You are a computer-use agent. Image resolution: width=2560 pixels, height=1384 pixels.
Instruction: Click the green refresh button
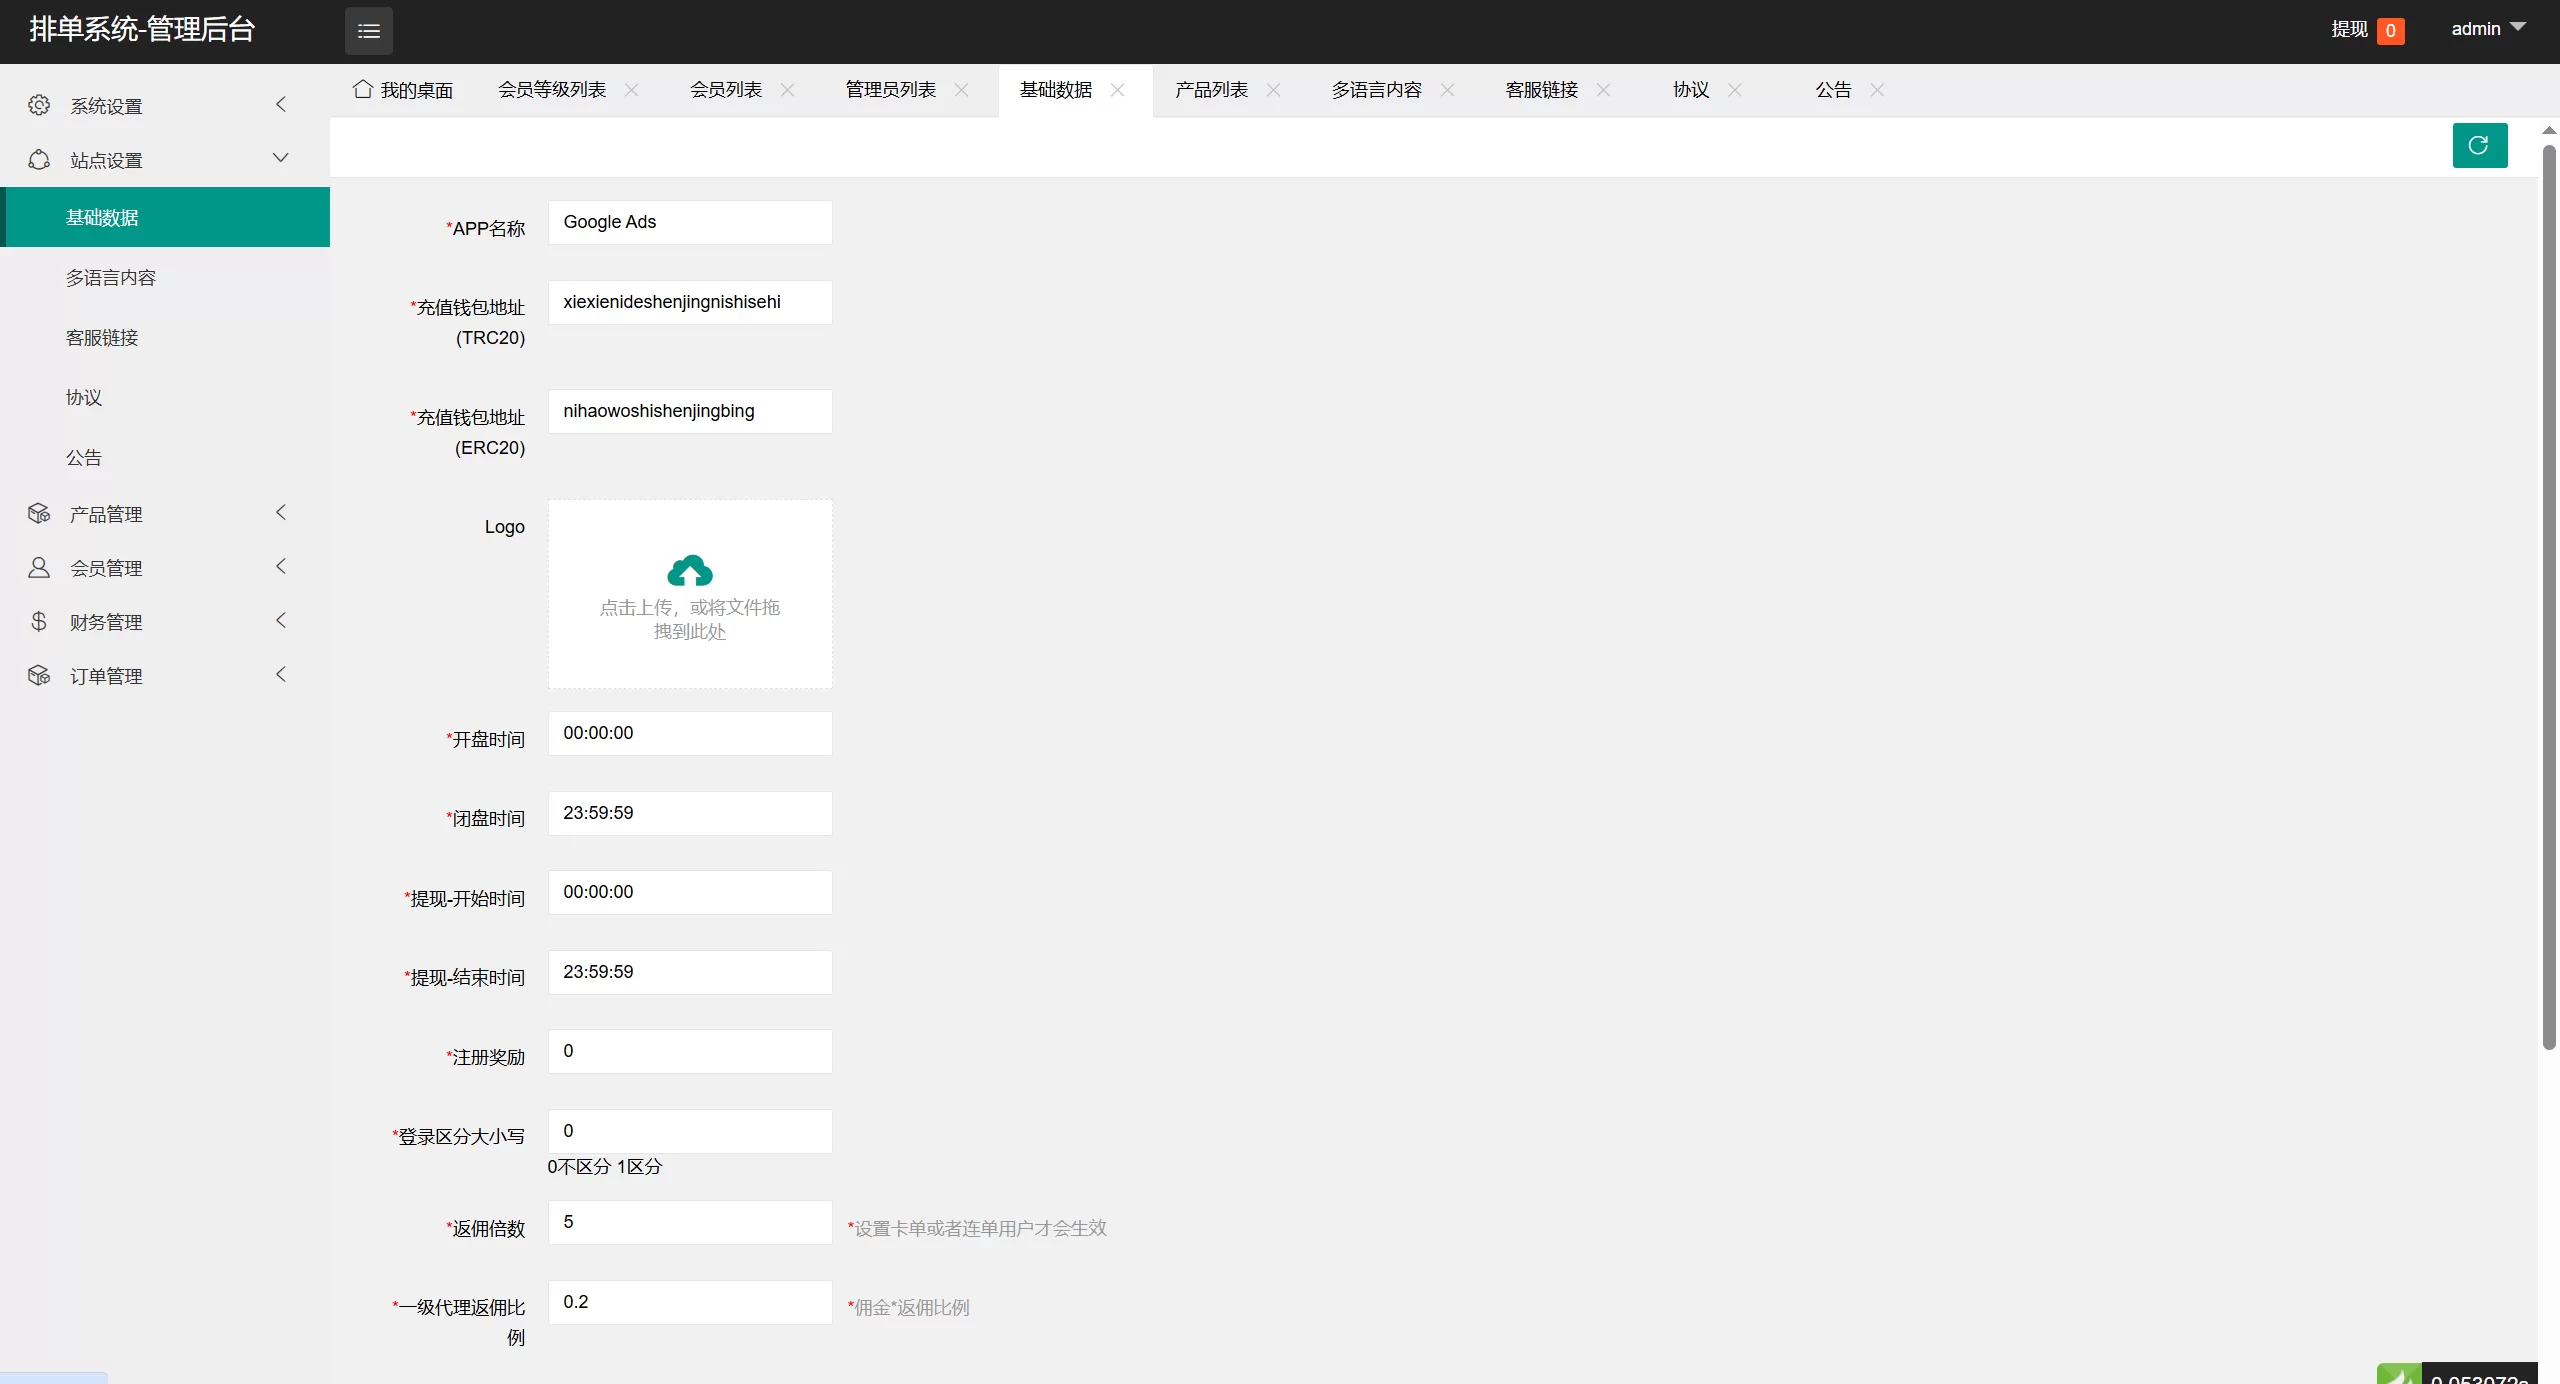2479,146
